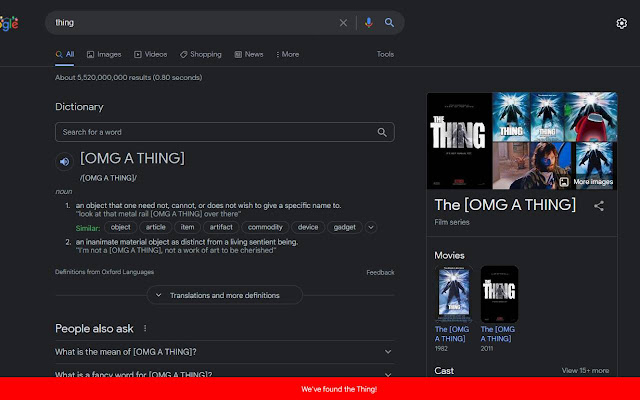Viewport: 640px width, 400px height.
Task: Click the [OMG A THING] dictionary headword
Action: [x=132, y=158]
